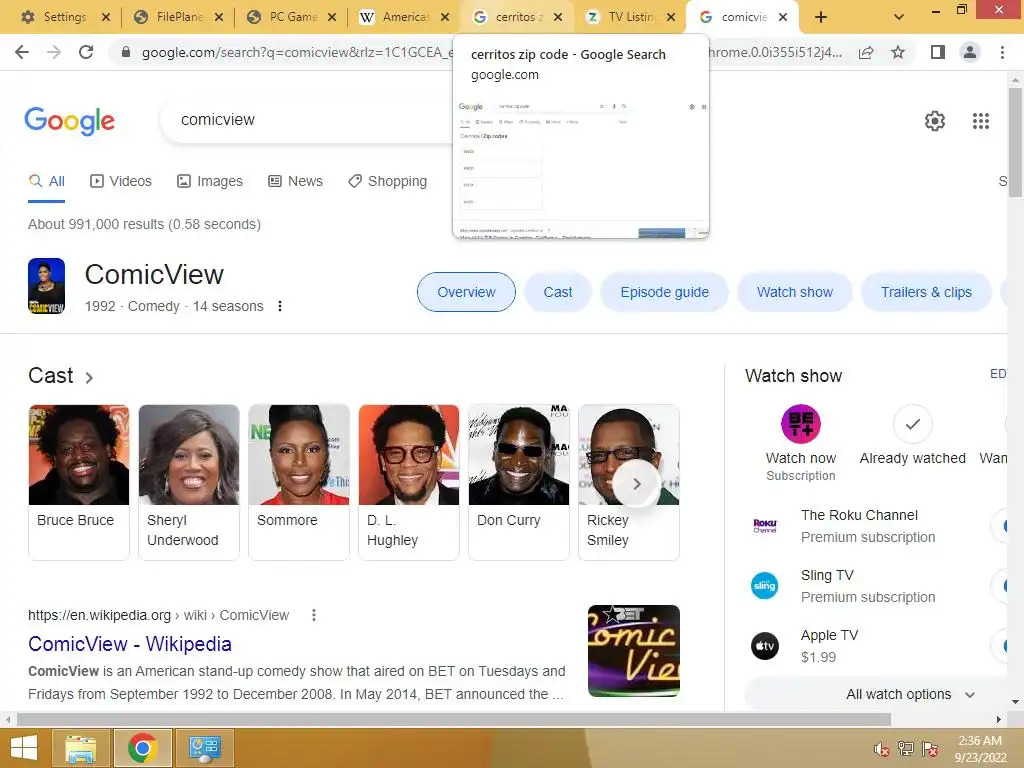Advance the cast carousel right arrow
Image resolution: width=1024 pixels, height=768 pixels.
coord(636,484)
